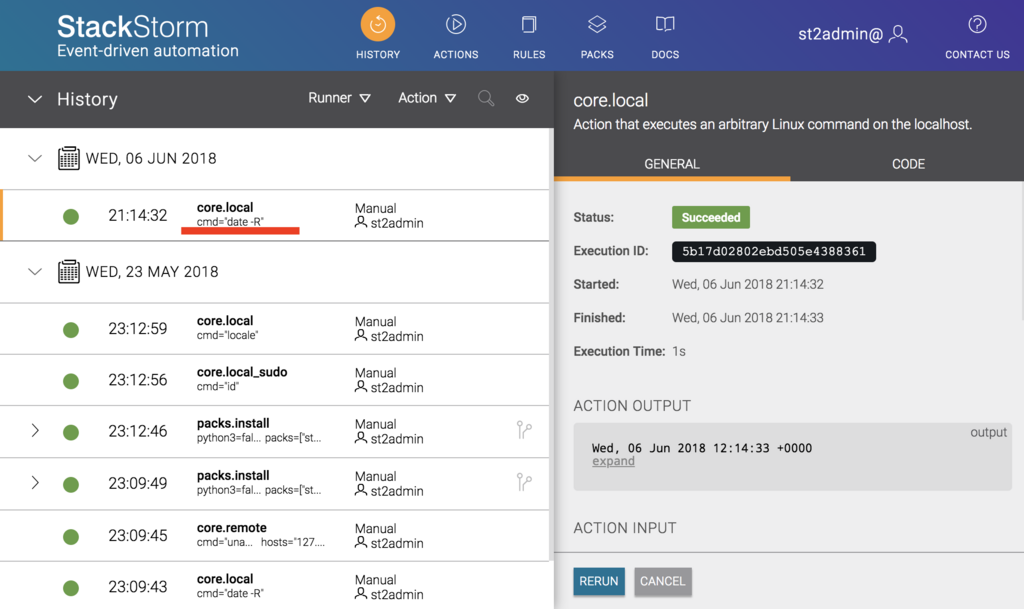Expand the packs.install 23:12:46 execution
Image resolution: width=1024 pixels, height=609 pixels.
pyautogui.click(x=35, y=430)
